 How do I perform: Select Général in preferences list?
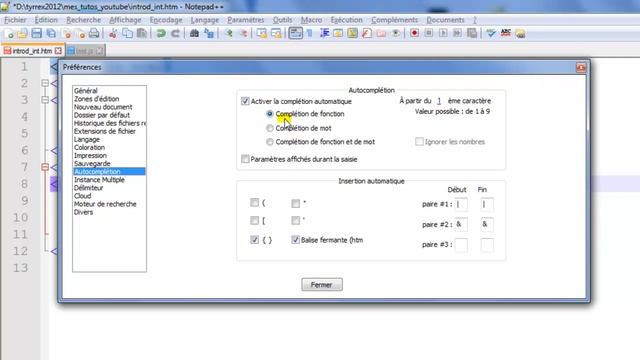coord(86,91)
